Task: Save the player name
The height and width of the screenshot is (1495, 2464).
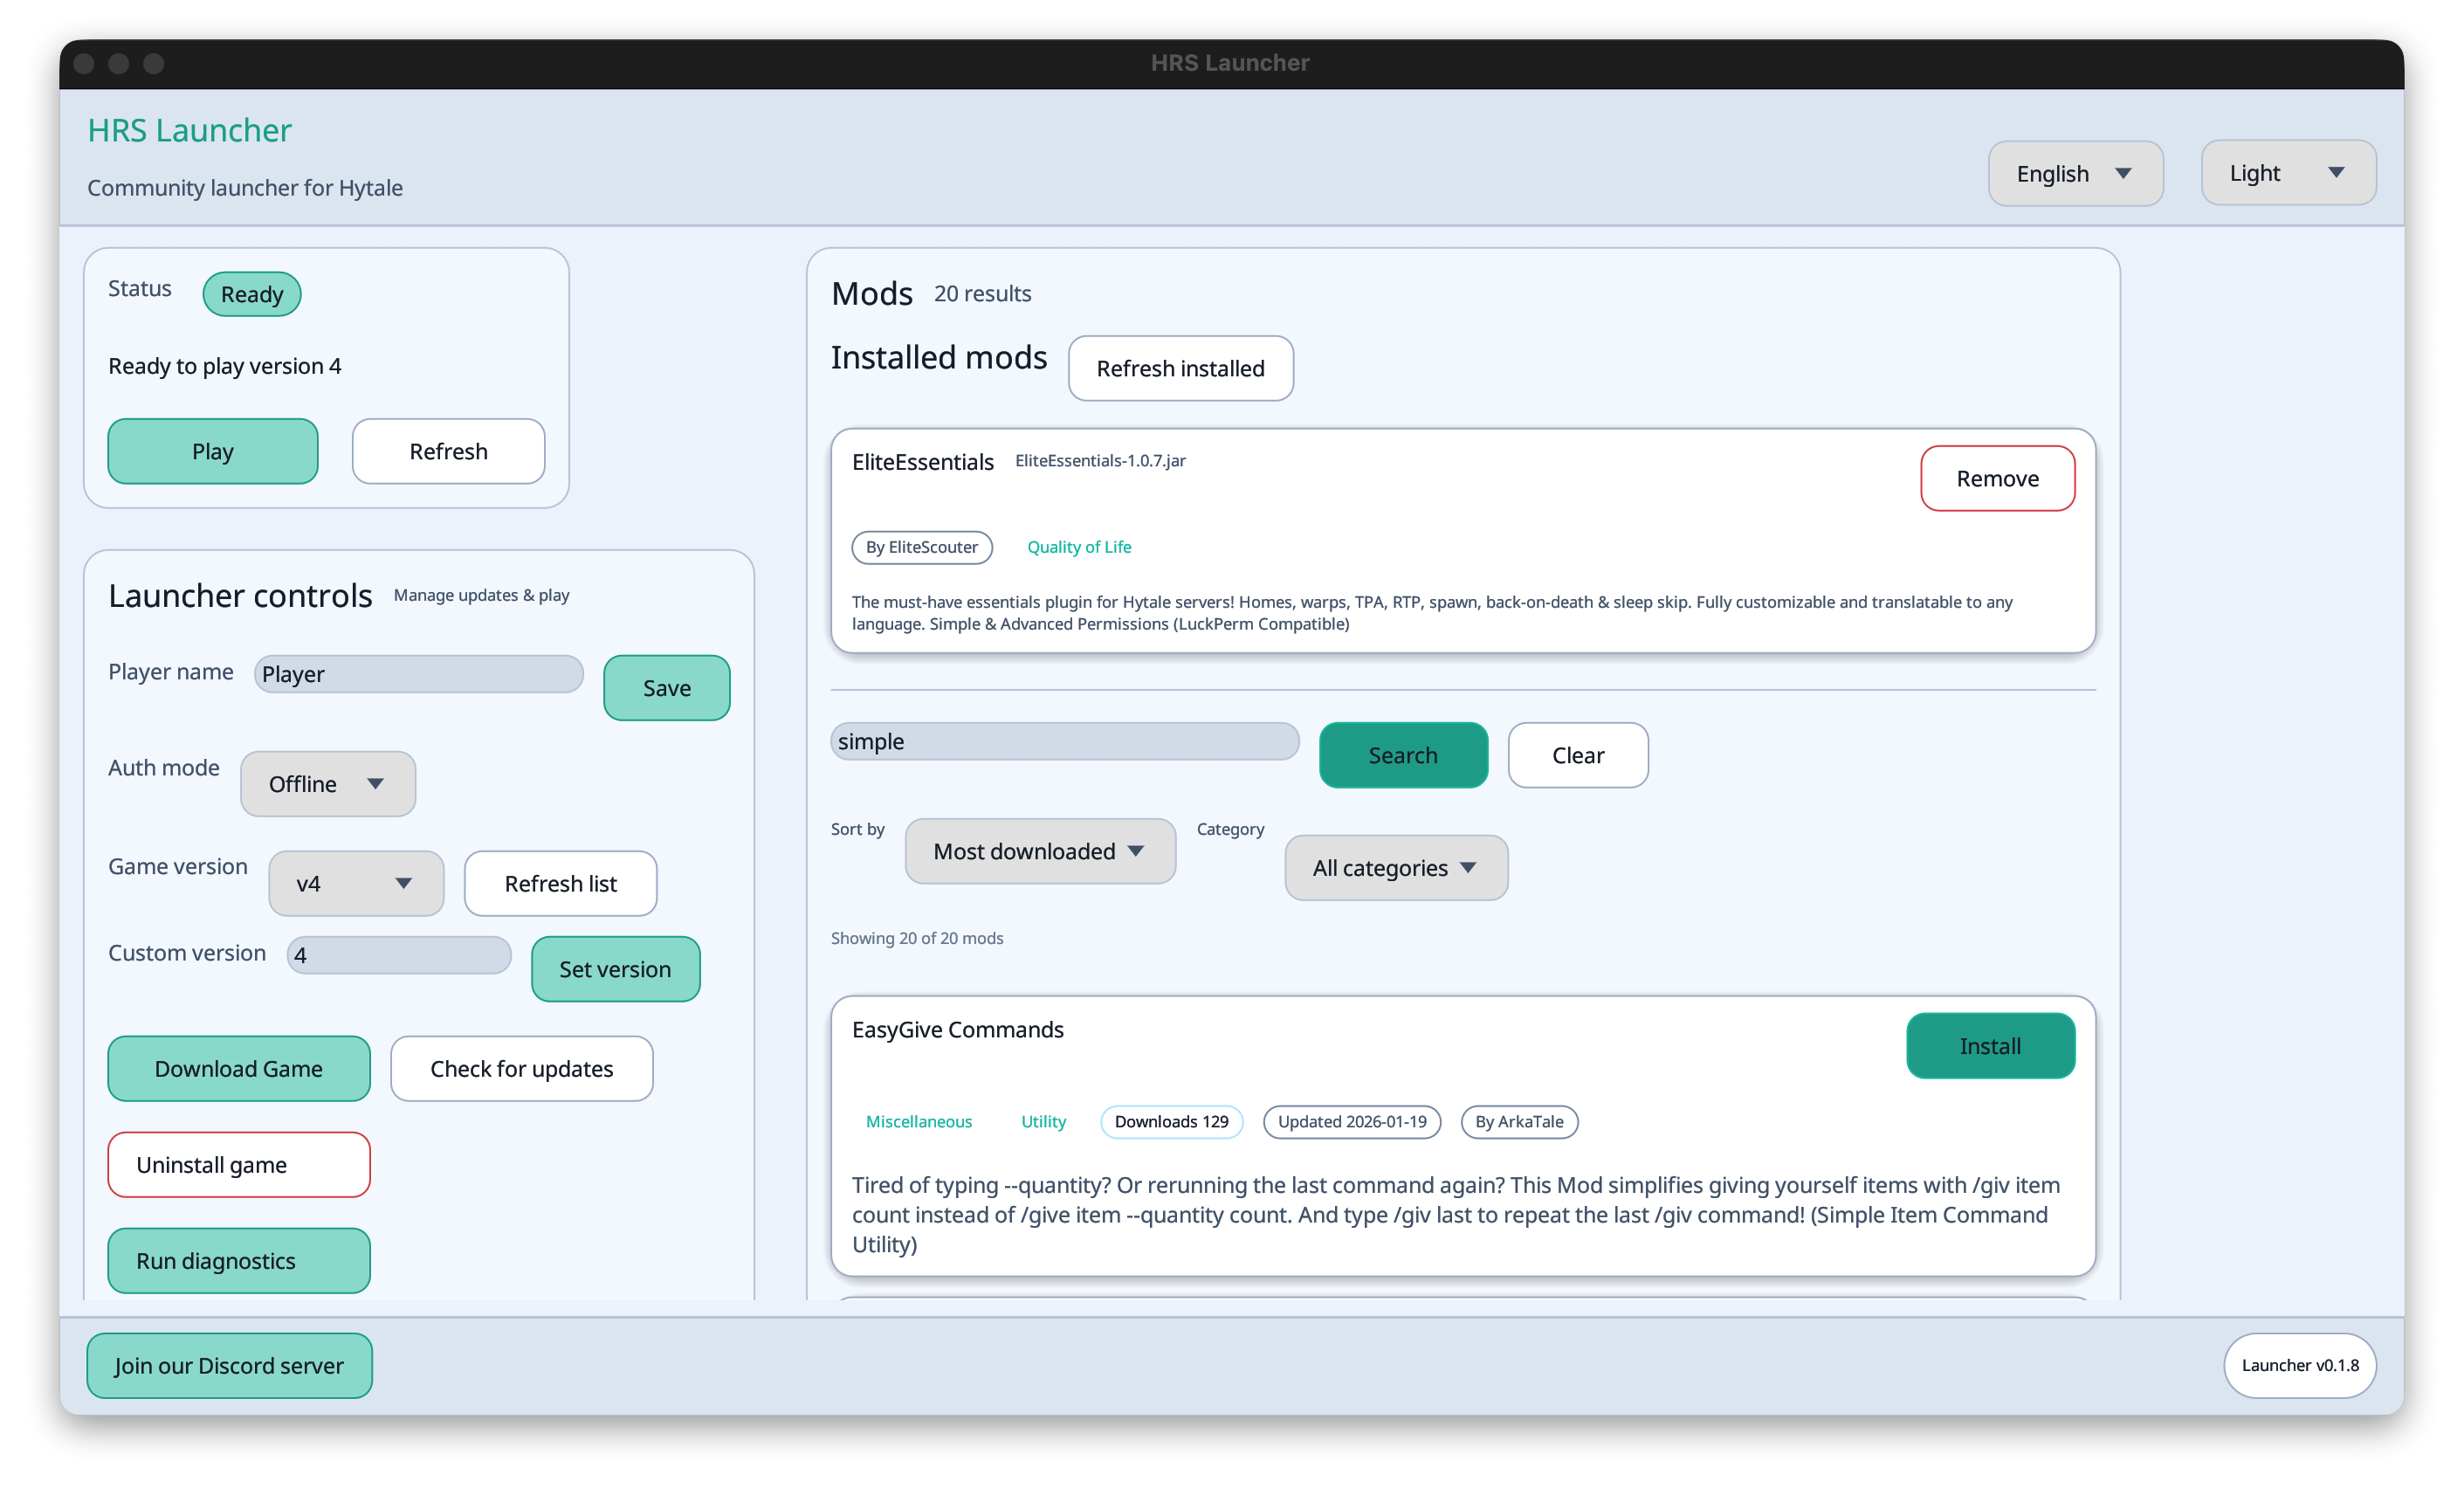Action: (x=666, y=688)
